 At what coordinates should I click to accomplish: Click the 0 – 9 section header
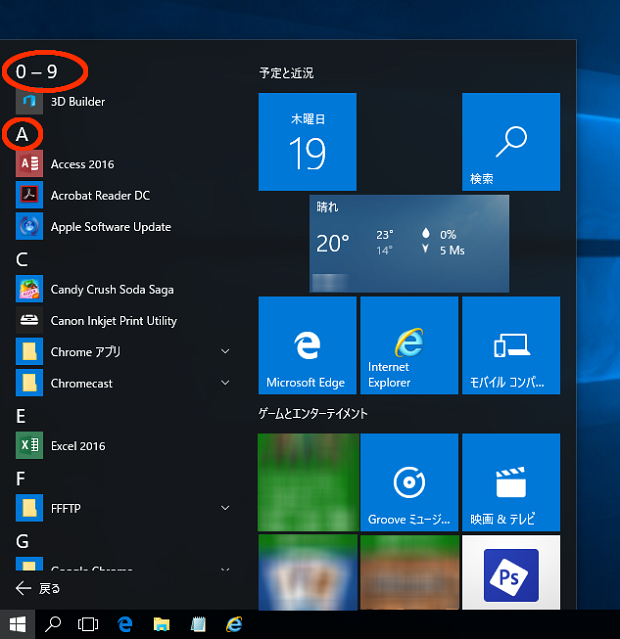click(37, 72)
